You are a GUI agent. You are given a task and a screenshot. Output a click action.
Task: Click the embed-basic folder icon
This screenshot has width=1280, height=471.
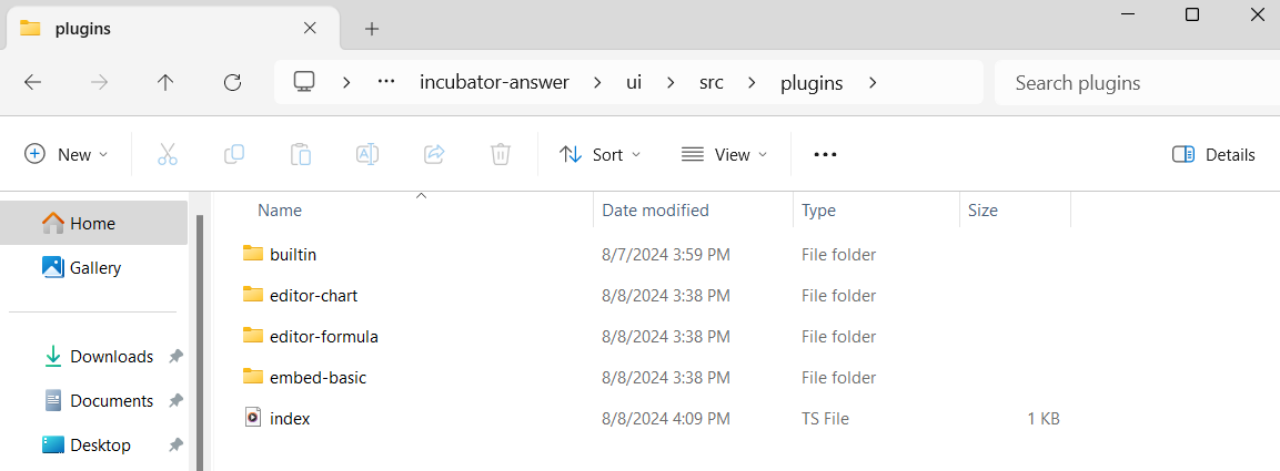pos(253,376)
